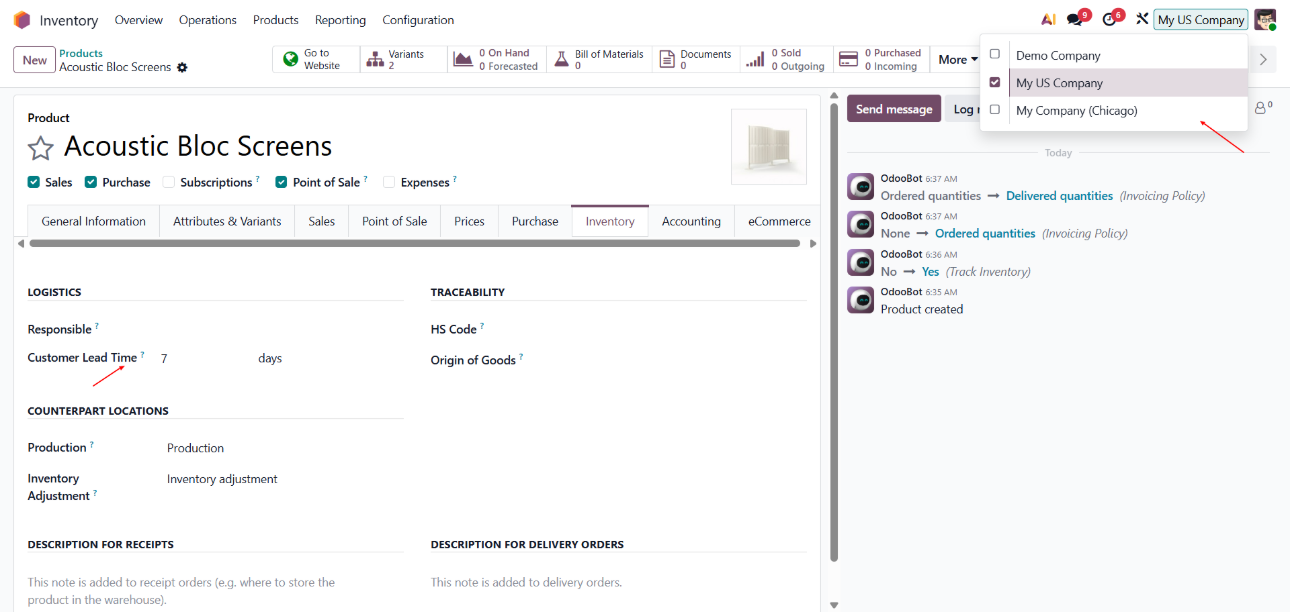Open the Configuration menu

(x=418, y=20)
